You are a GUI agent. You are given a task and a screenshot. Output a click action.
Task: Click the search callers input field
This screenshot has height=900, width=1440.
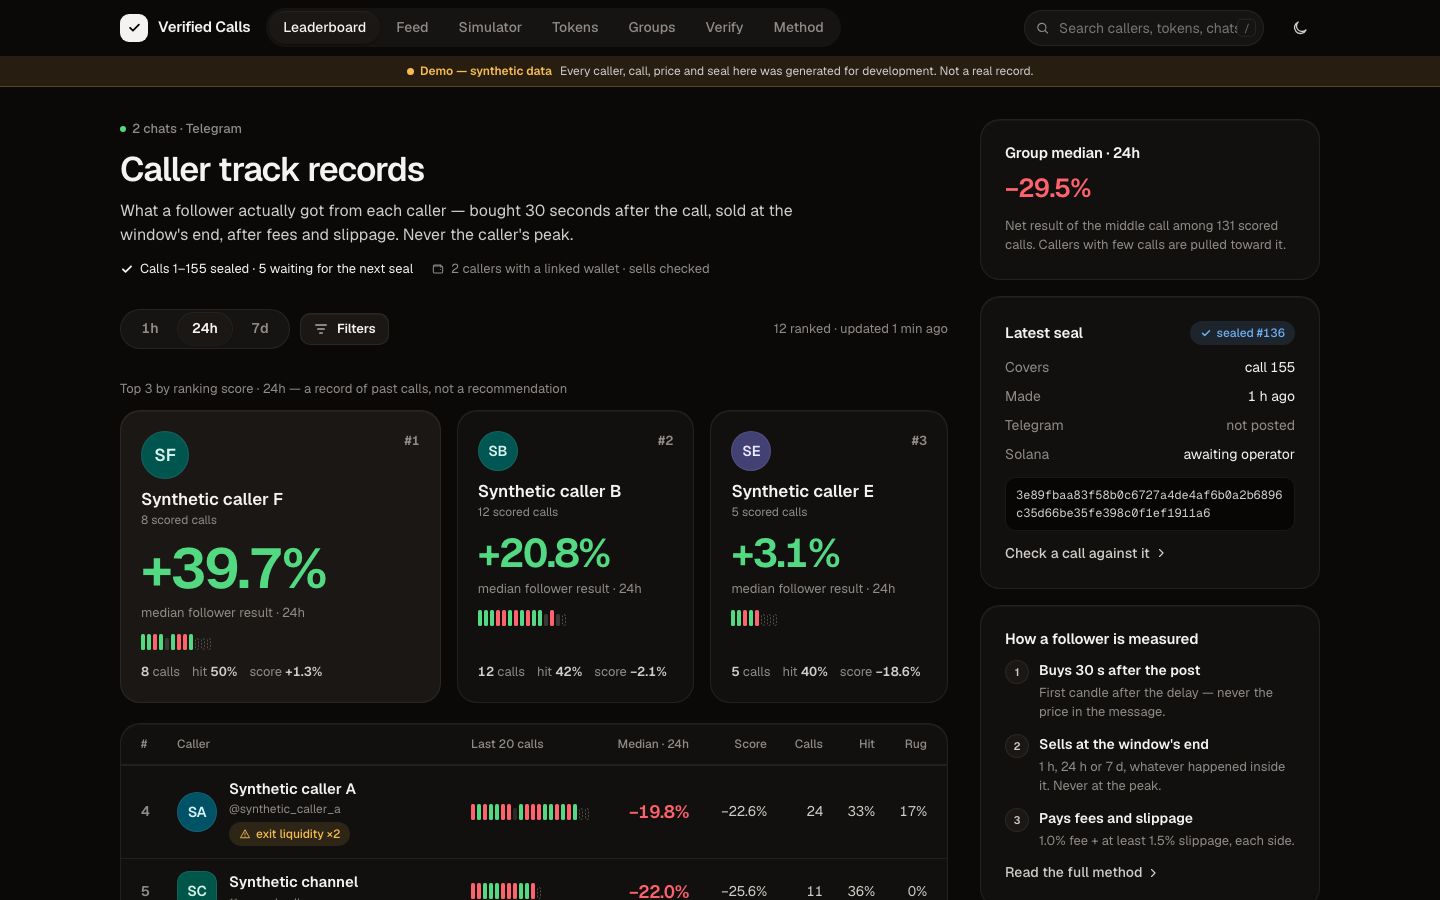pyautogui.click(x=1143, y=28)
